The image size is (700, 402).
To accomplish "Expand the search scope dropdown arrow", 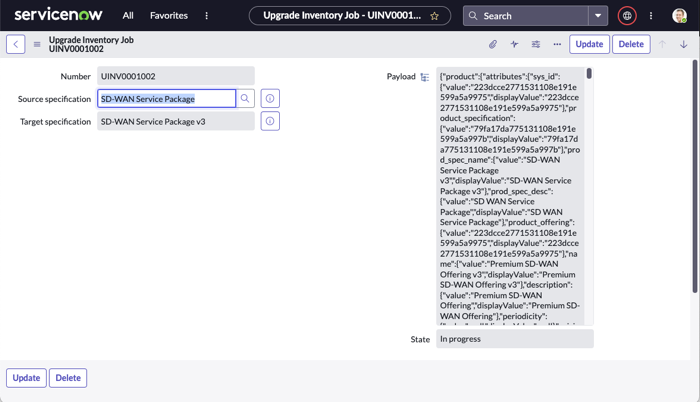I will (x=598, y=16).
